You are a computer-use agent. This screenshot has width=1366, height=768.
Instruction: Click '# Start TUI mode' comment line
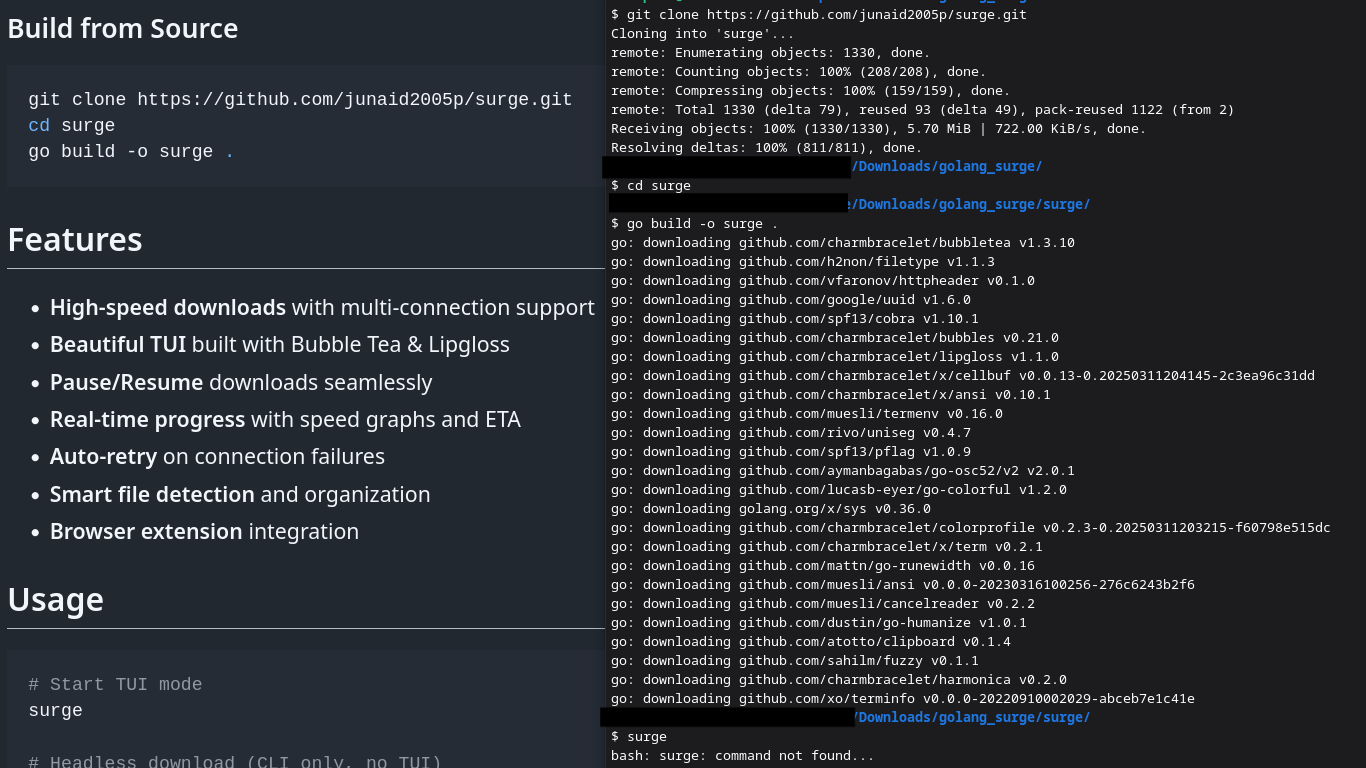pos(115,685)
